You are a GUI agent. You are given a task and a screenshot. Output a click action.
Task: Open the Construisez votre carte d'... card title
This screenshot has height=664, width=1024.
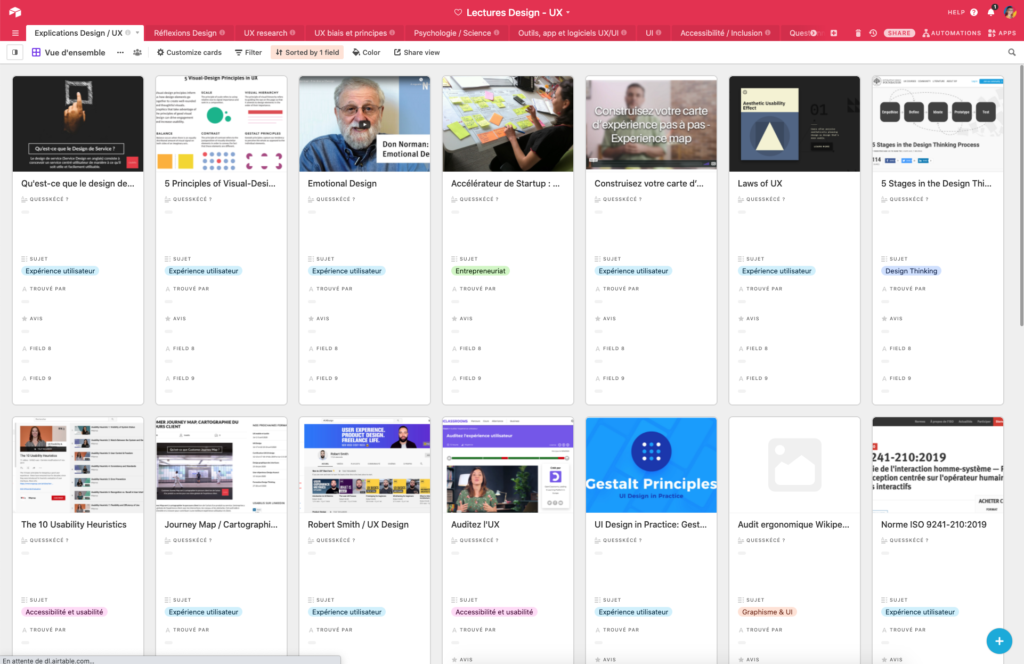(648, 183)
